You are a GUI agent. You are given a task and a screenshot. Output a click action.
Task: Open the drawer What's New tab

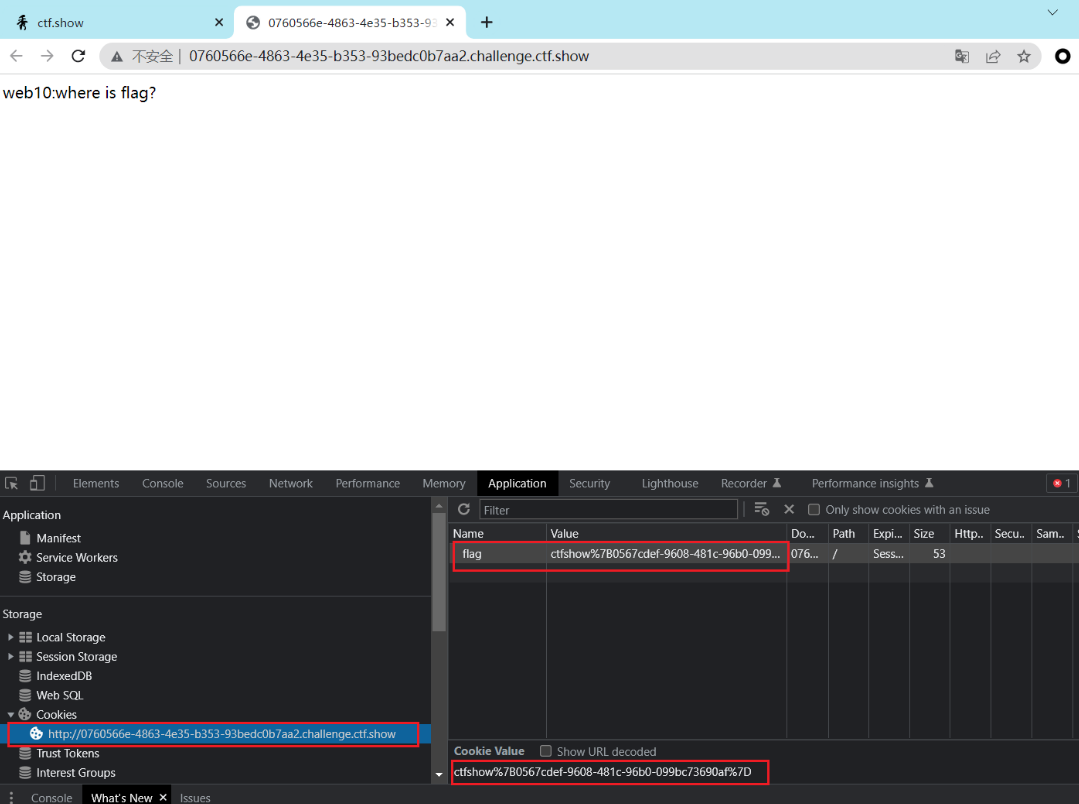(x=121, y=797)
